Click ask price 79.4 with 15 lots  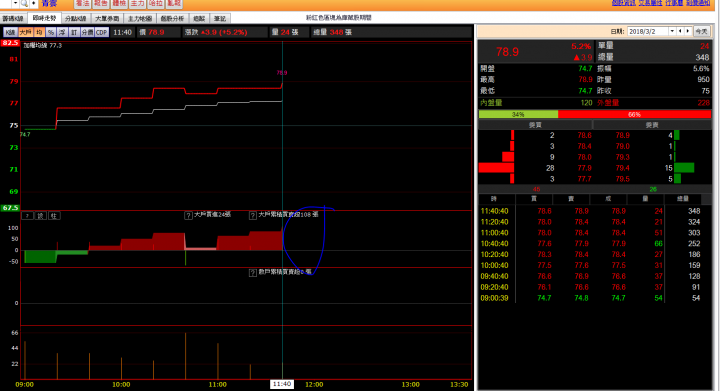[623, 168]
